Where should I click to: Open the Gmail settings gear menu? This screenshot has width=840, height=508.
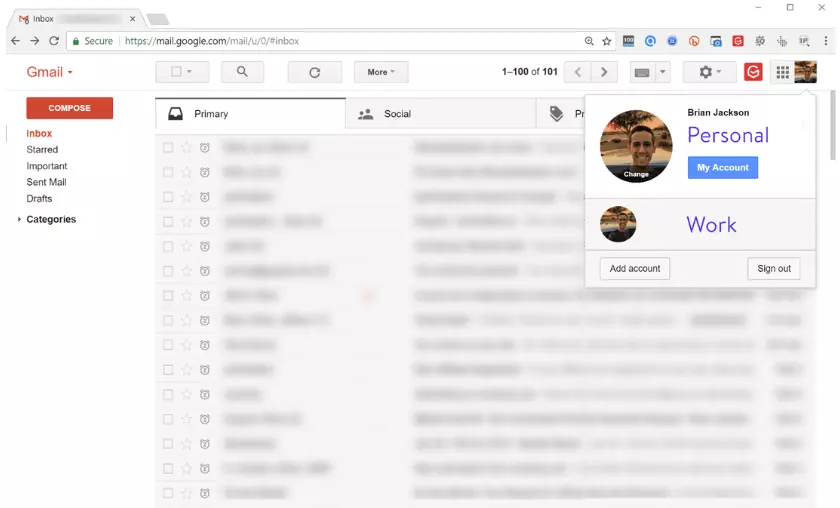coord(710,72)
